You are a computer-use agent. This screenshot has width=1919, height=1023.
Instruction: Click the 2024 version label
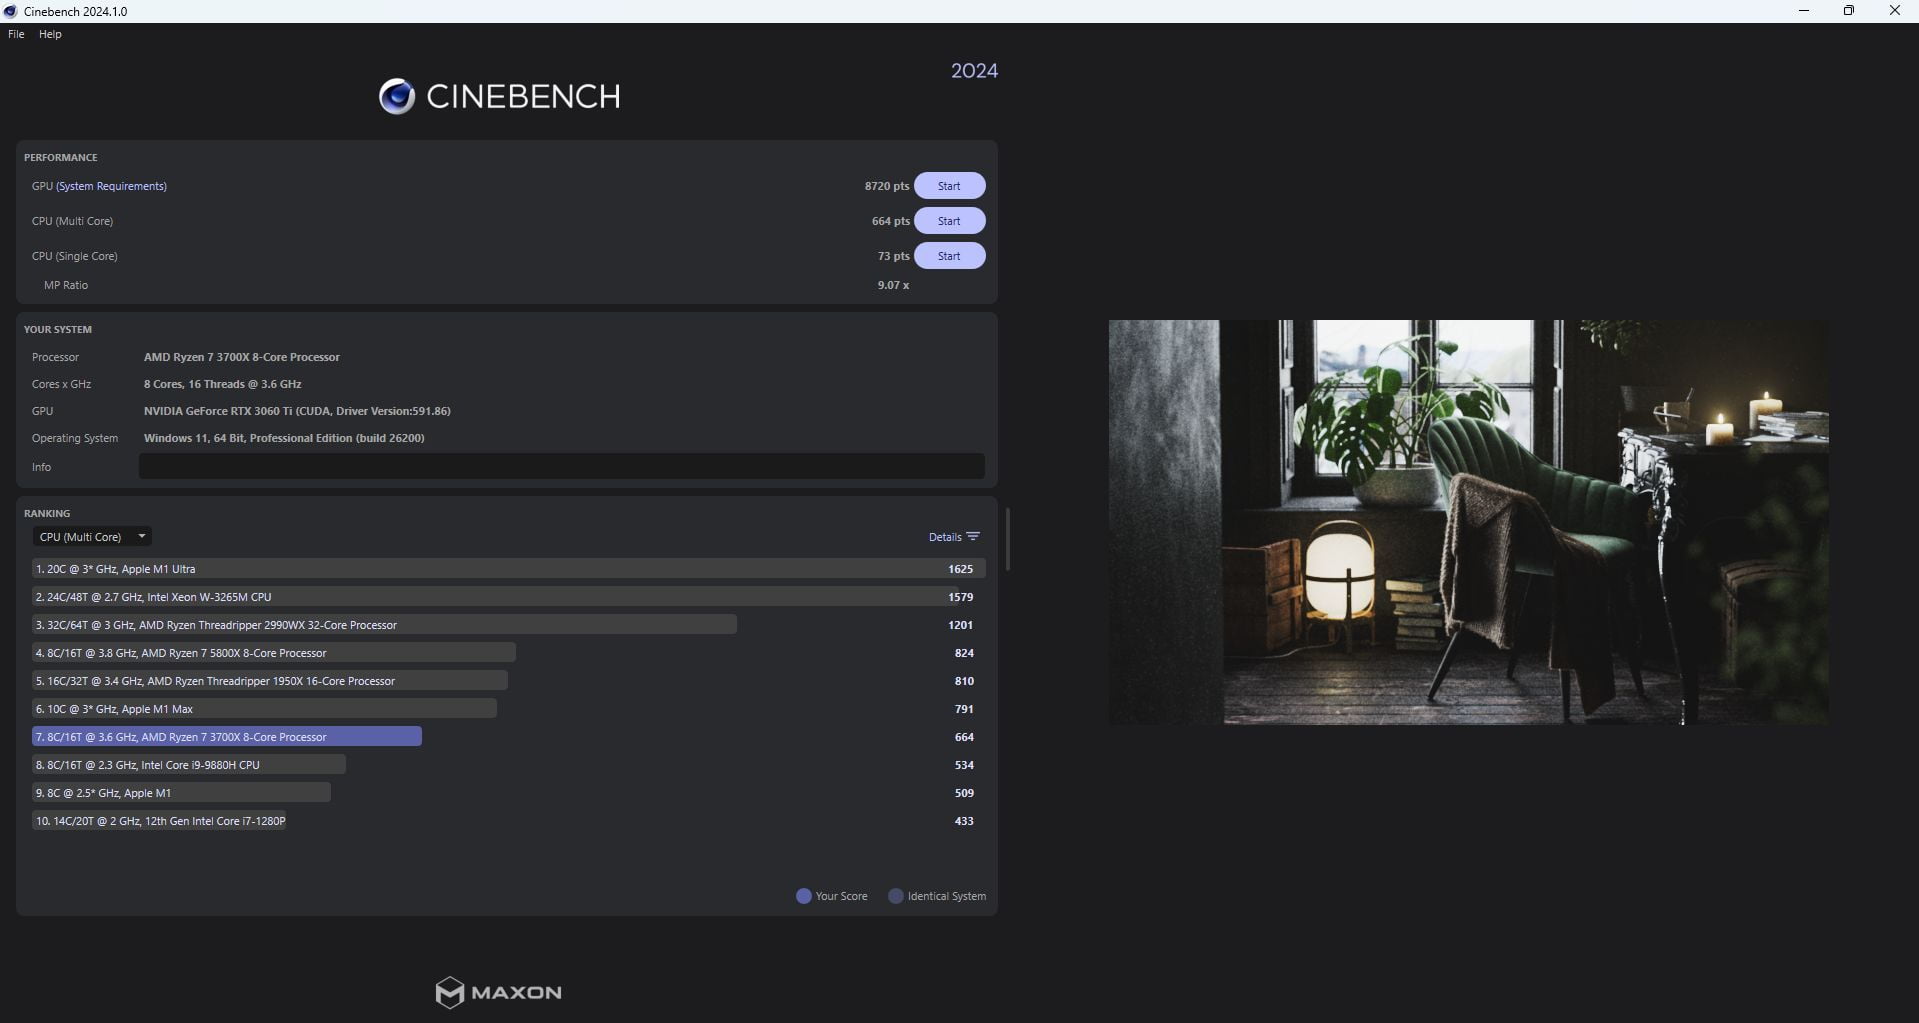click(974, 70)
